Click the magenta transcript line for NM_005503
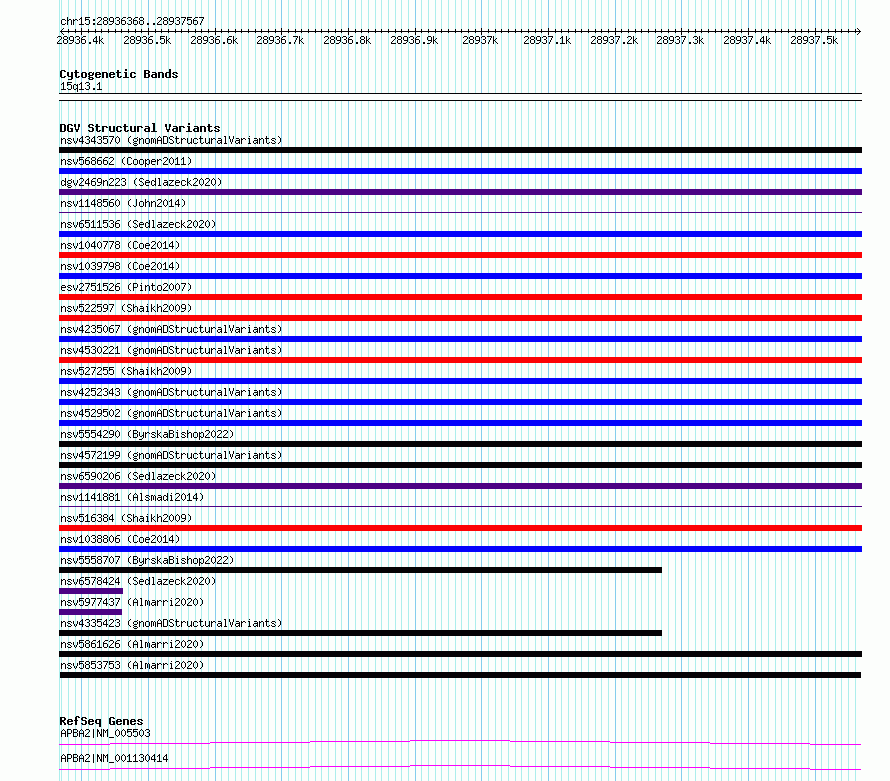This screenshot has width=890, height=781. (x=460, y=742)
